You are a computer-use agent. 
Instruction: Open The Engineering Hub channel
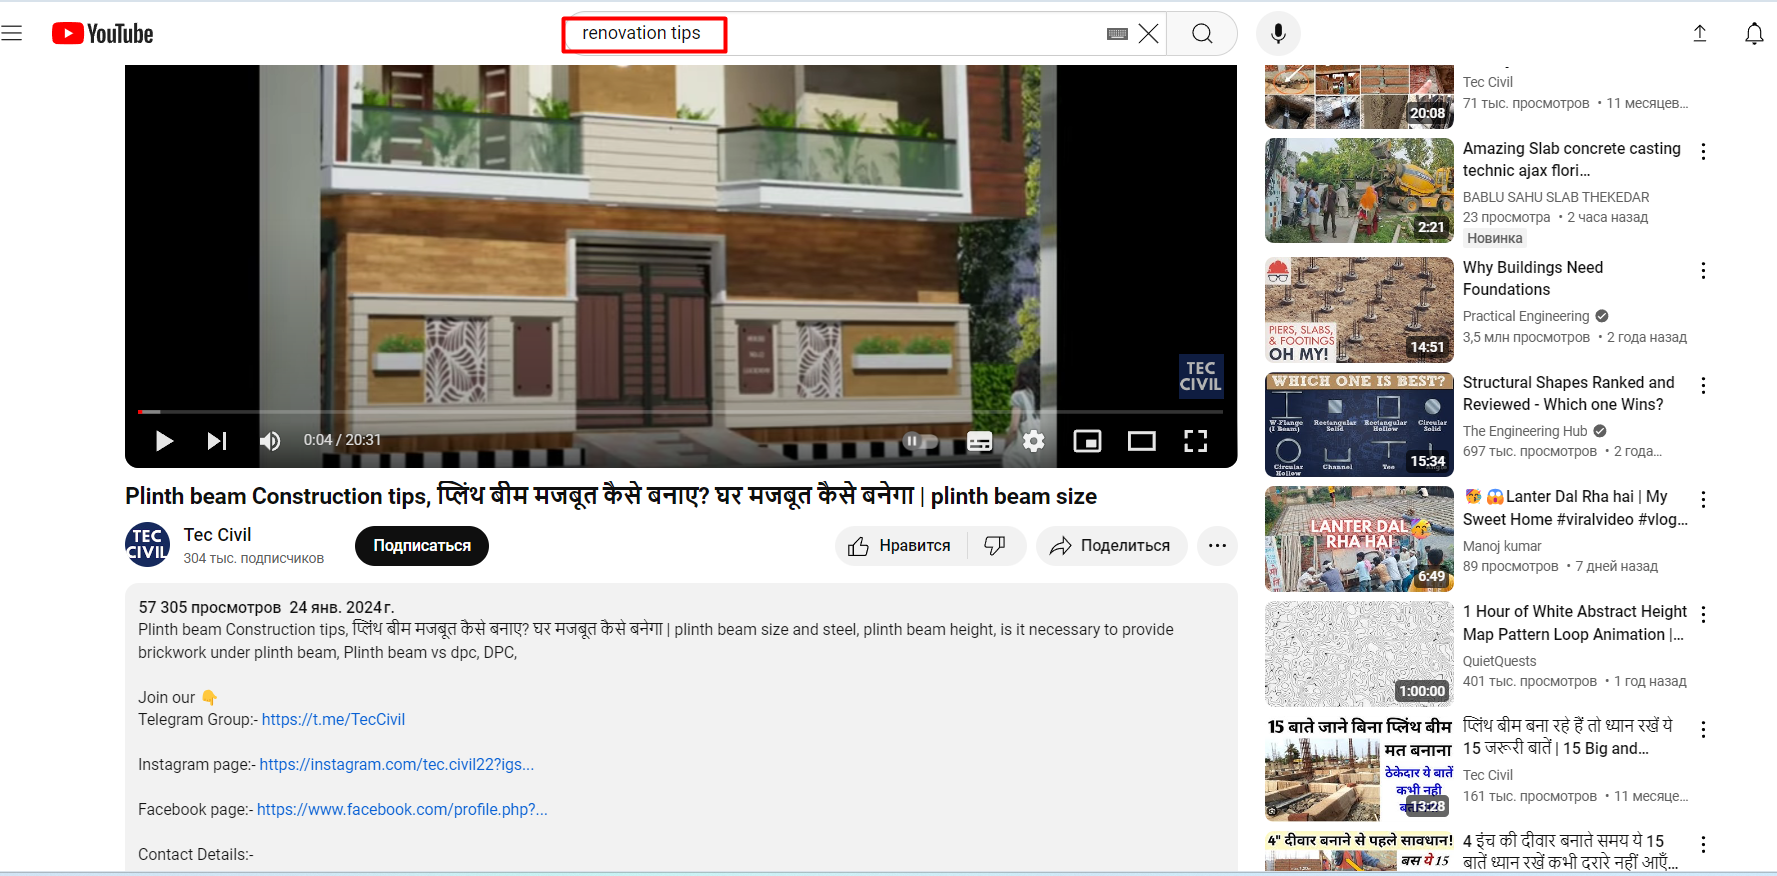click(x=1525, y=432)
